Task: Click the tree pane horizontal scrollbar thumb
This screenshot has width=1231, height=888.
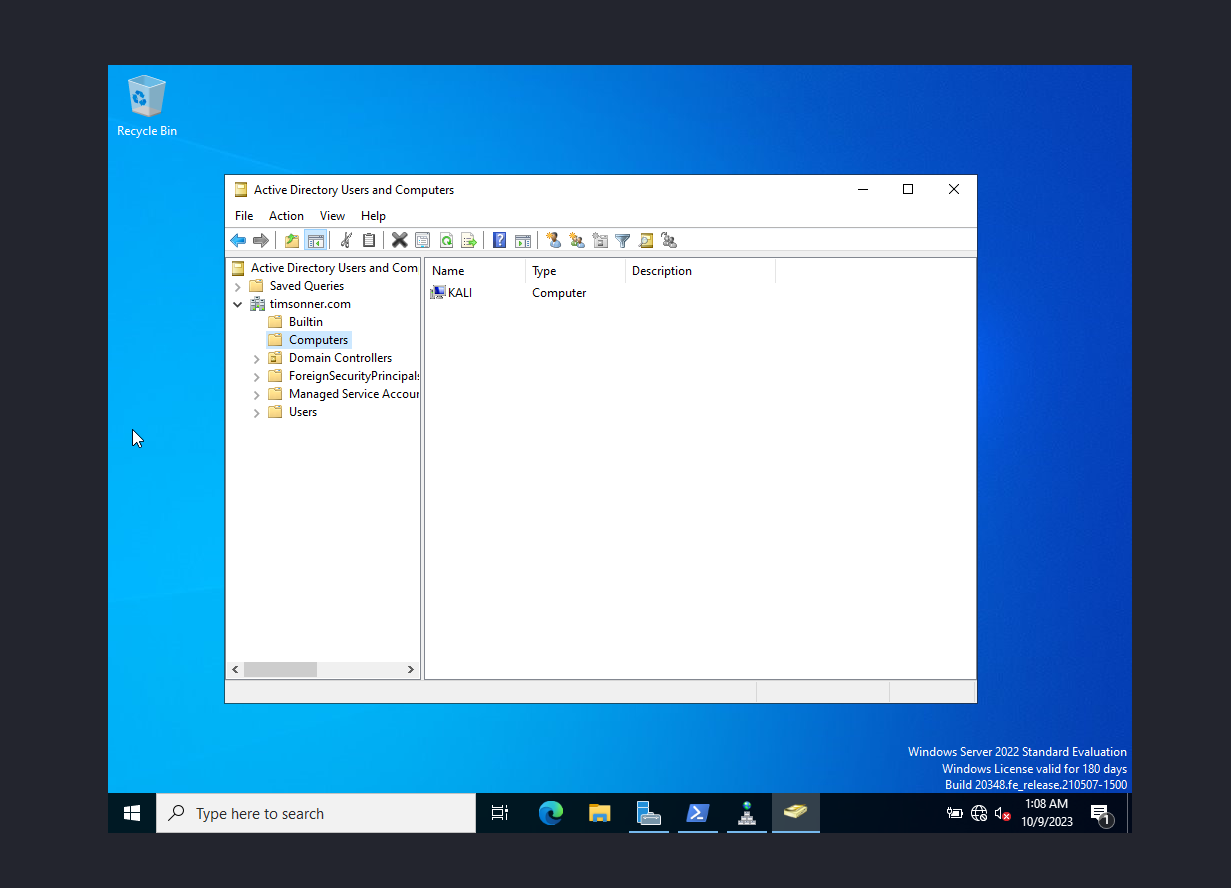Action: (280, 670)
